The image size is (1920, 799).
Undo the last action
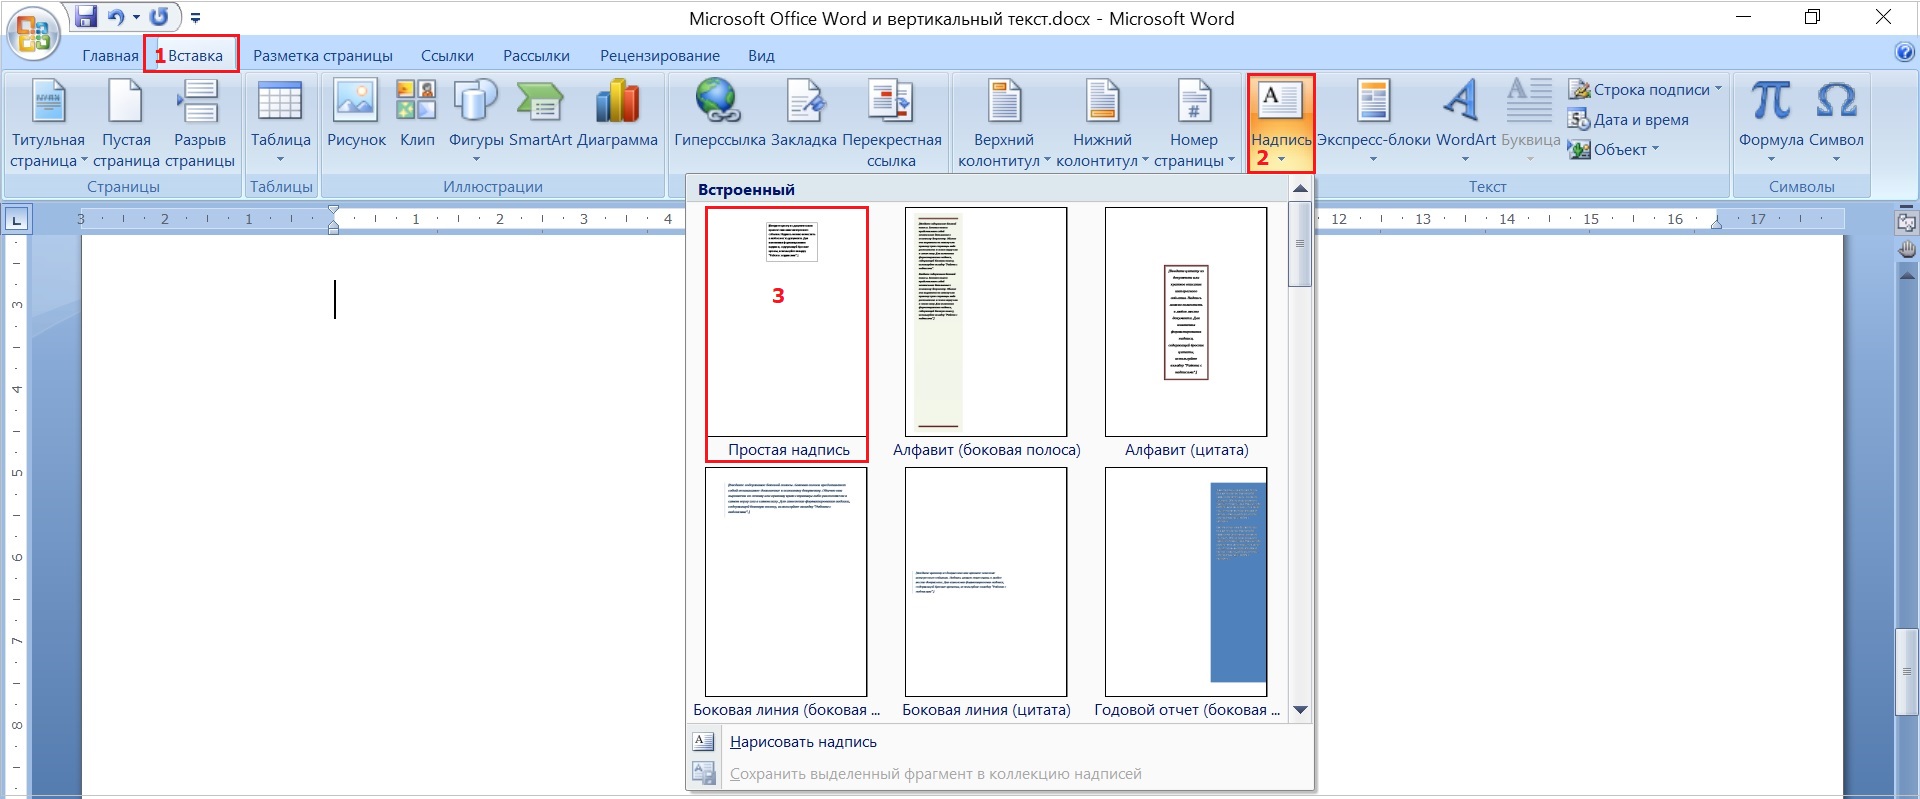point(116,17)
